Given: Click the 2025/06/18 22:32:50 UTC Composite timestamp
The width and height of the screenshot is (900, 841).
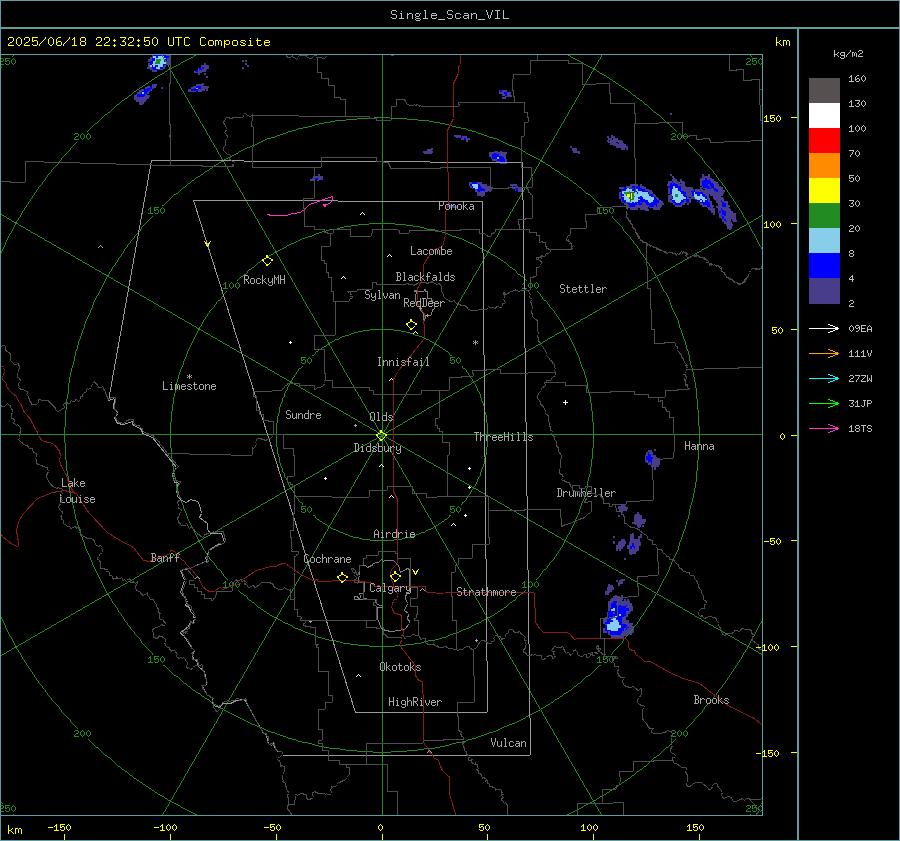Looking at the screenshot, I should pos(138,42).
